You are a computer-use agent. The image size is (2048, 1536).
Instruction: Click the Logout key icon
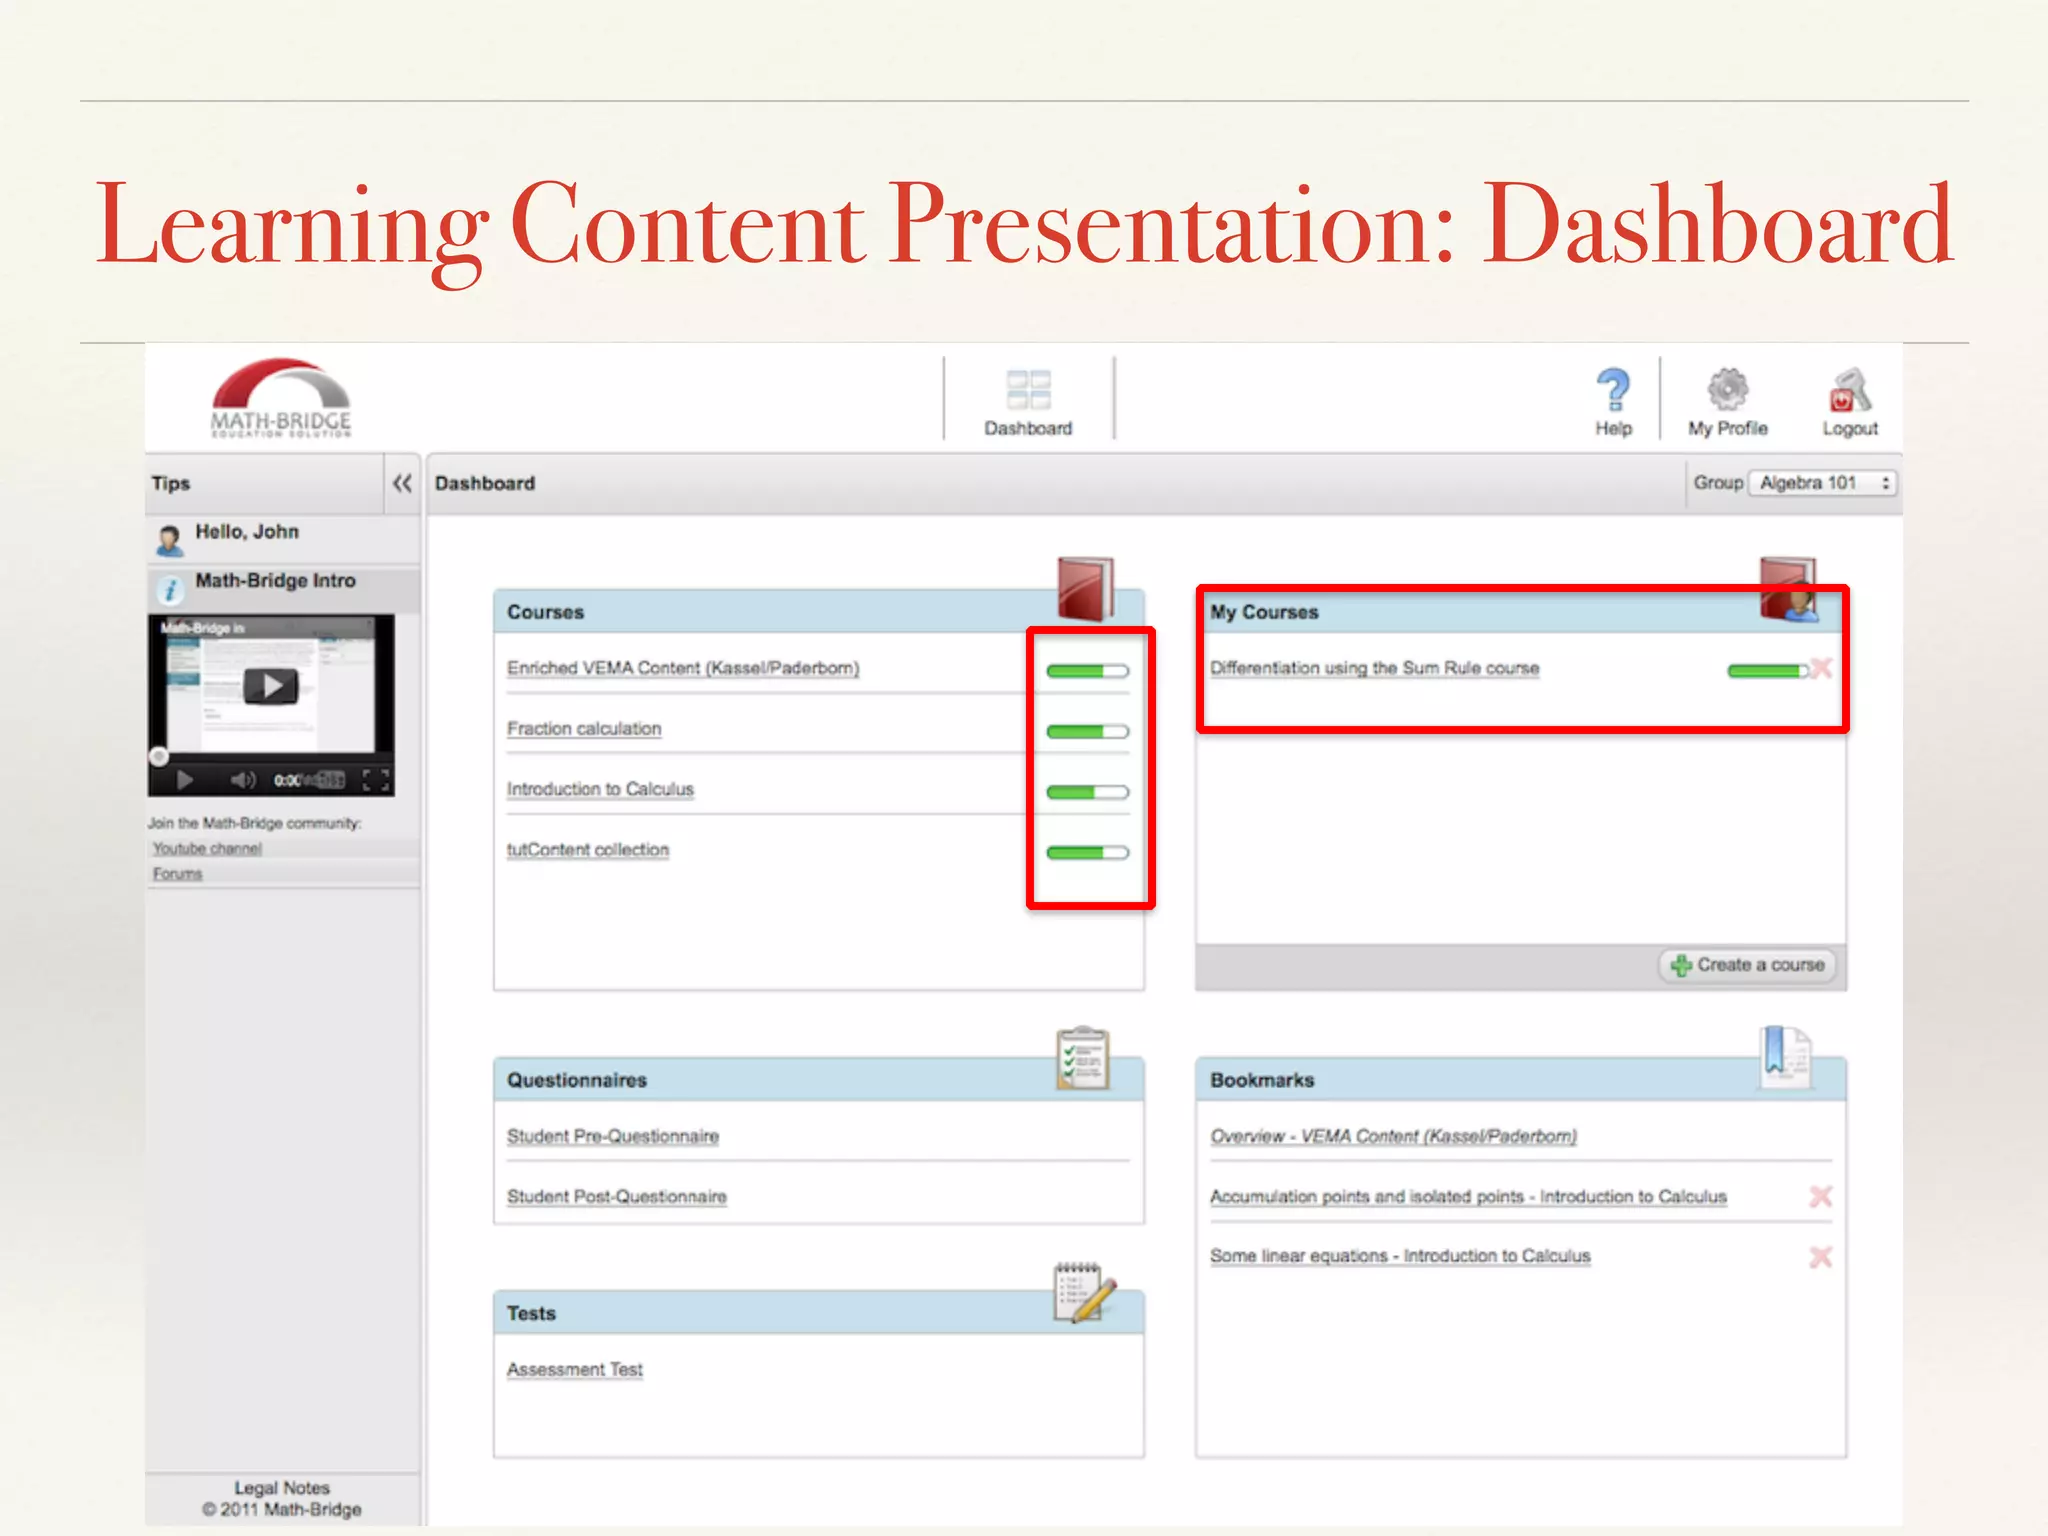point(1849,390)
